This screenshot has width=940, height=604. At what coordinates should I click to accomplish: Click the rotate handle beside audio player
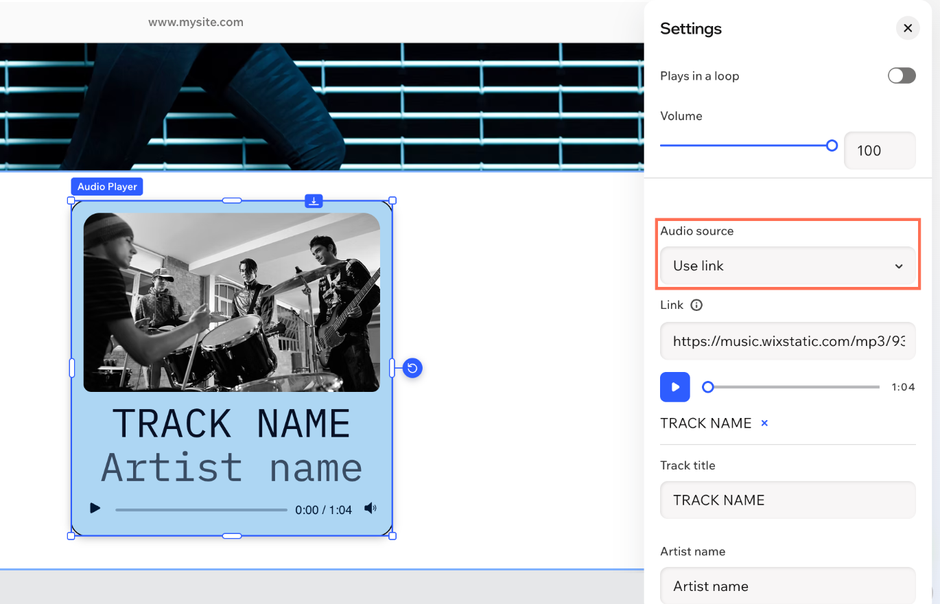[x=412, y=368]
